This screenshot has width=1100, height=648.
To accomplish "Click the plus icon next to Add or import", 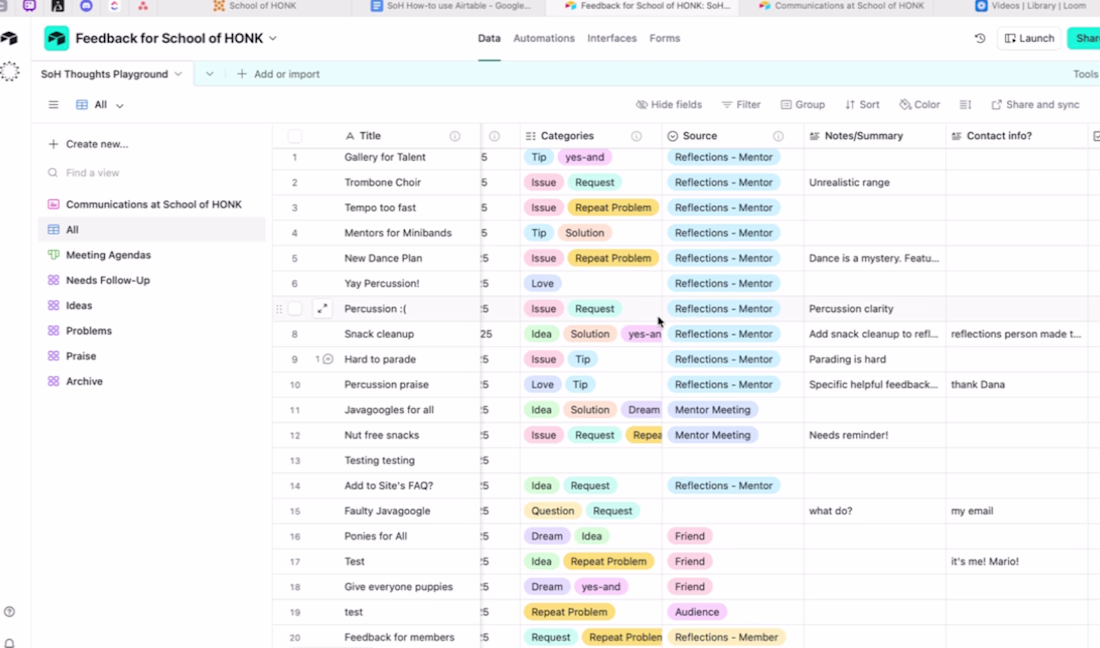I will (x=241, y=74).
